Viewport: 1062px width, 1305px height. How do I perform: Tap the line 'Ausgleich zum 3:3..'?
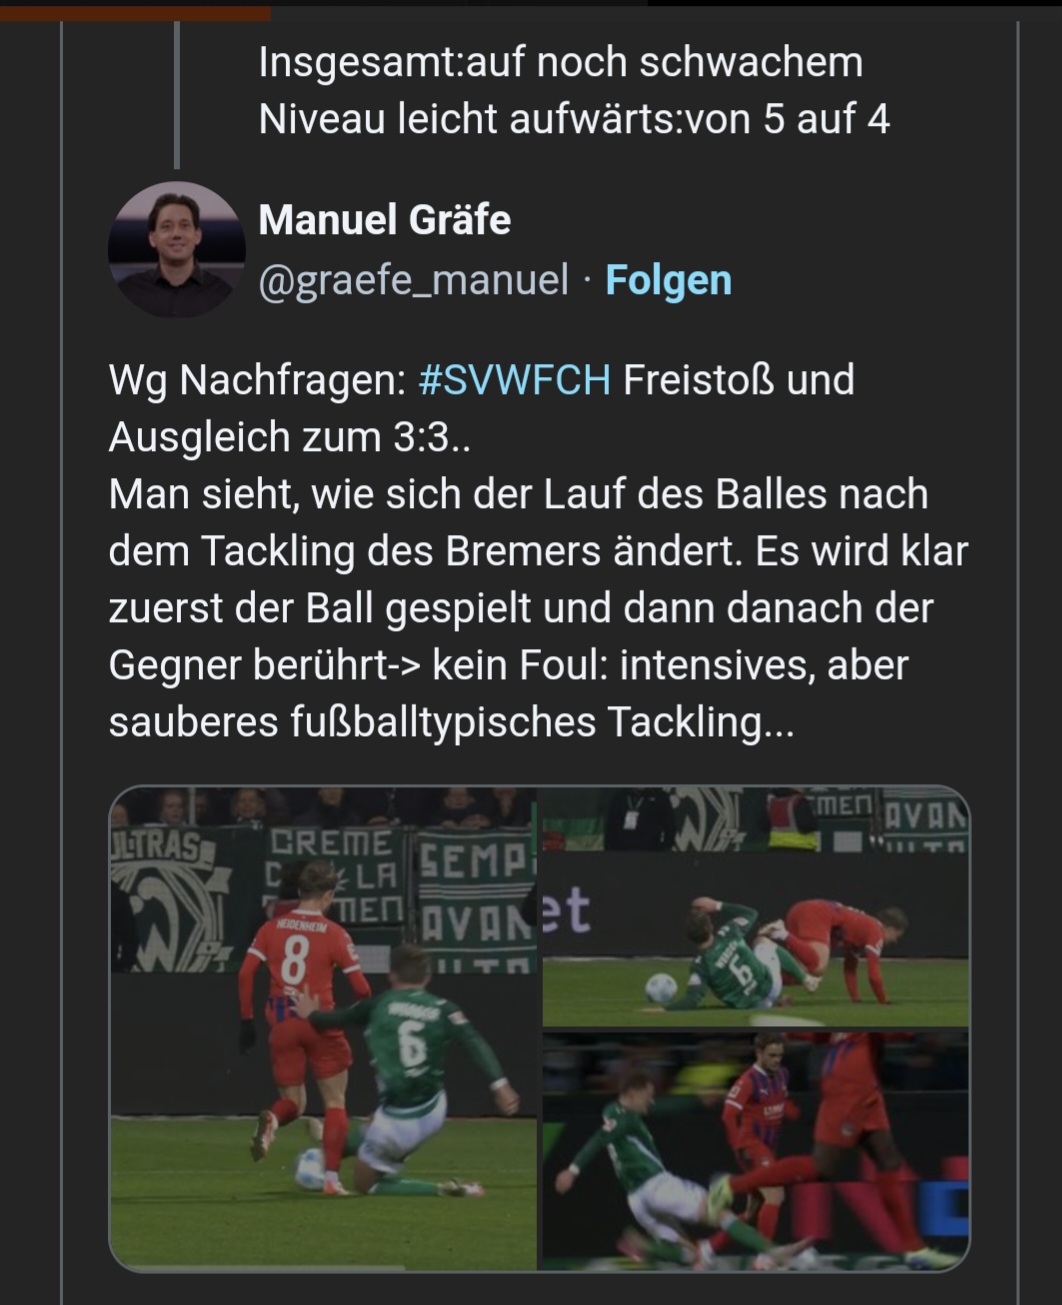tap(289, 437)
